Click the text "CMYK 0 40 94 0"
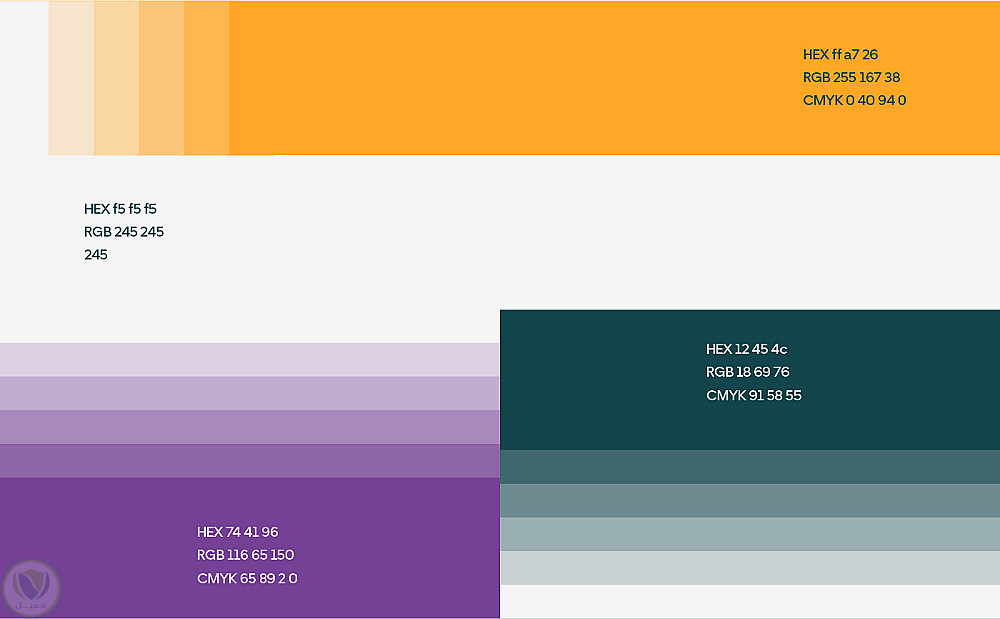This screenshot has height=619, width=1000. [855, 100]
